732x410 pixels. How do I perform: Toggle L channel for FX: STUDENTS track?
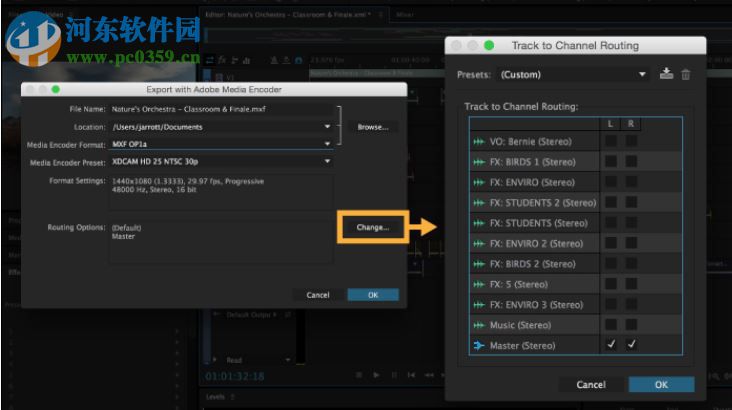(611, 223)
